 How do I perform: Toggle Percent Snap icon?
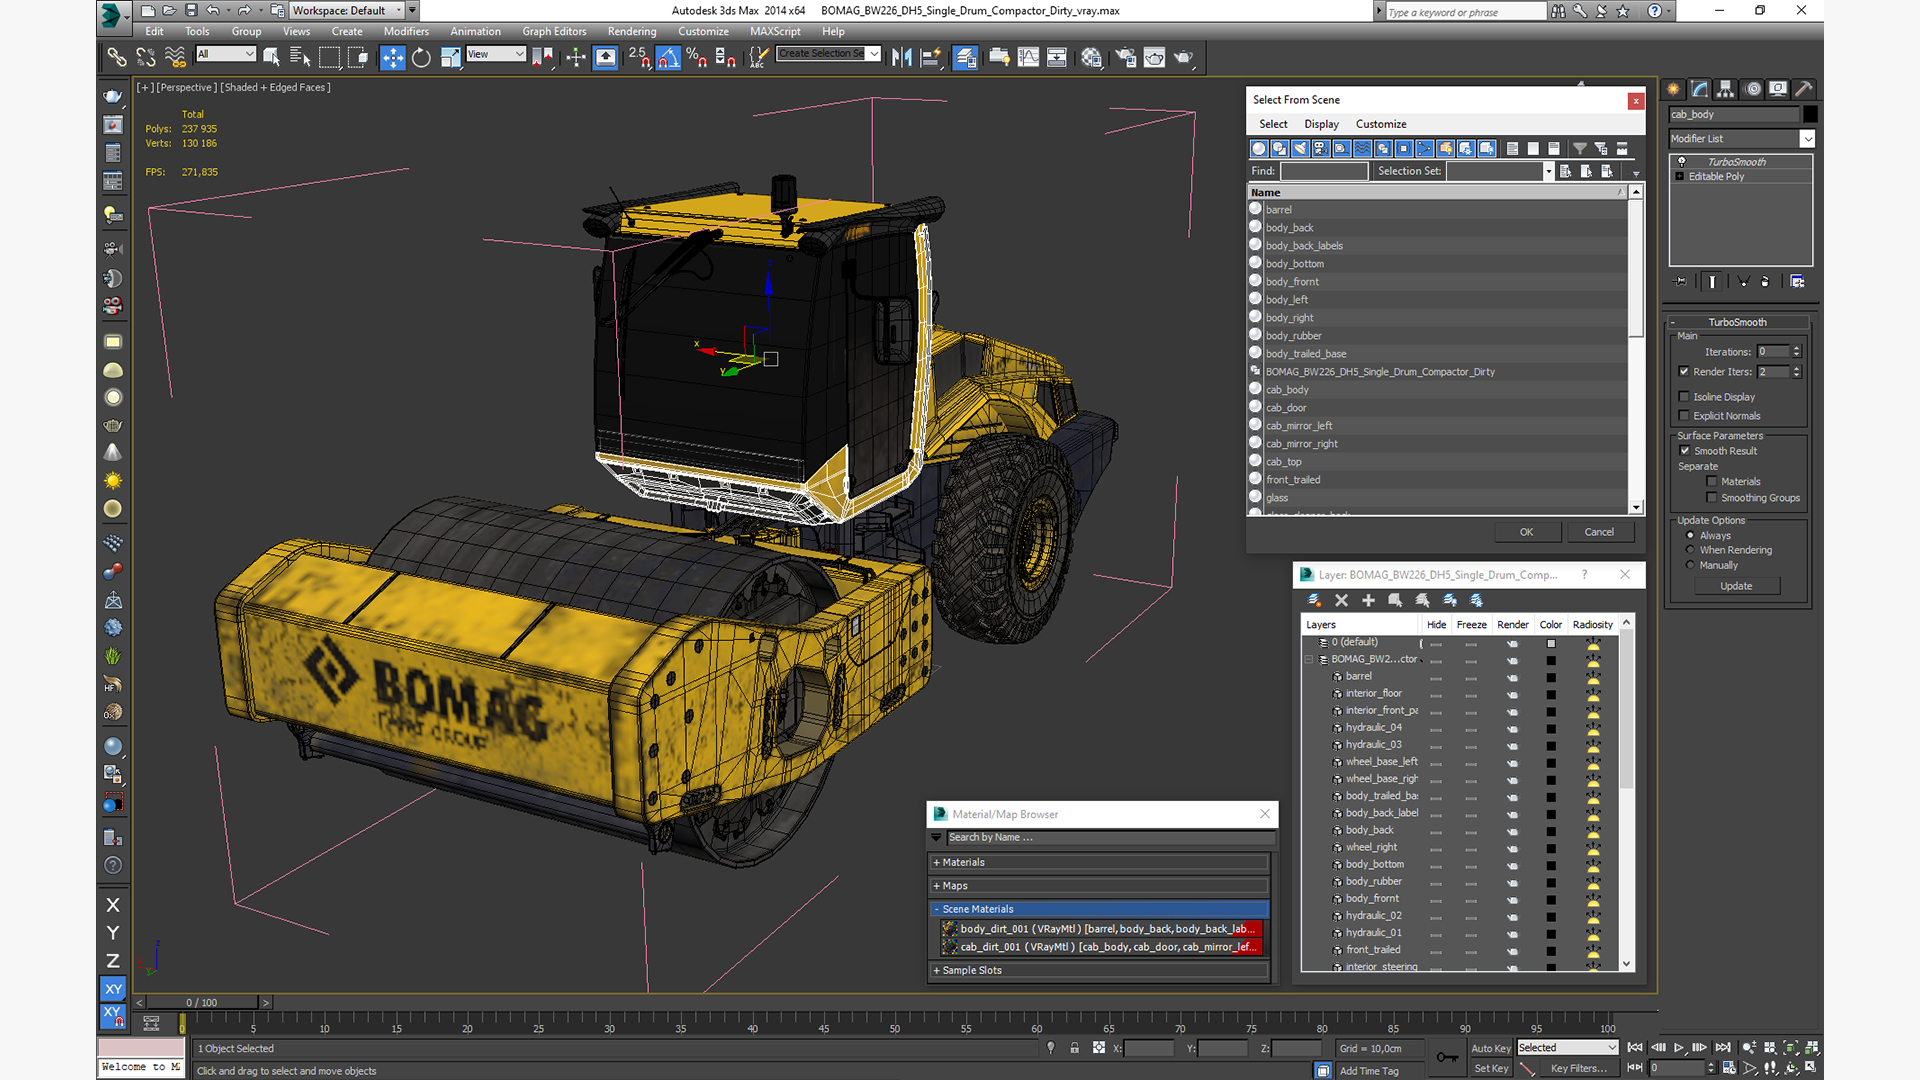coord(697,57)
